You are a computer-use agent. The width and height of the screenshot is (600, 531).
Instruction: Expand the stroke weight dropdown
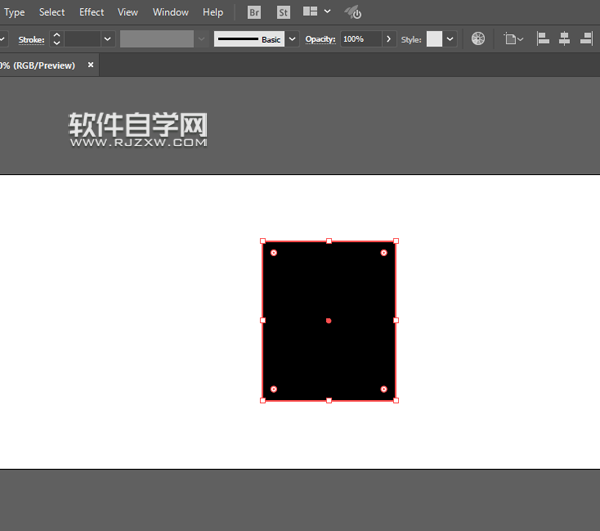click(108, 39)
